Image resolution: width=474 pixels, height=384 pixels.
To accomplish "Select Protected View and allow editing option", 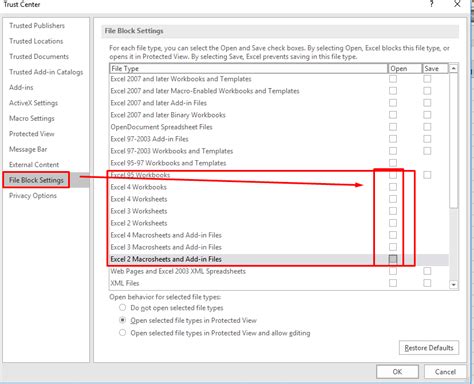I will [123, 333].
